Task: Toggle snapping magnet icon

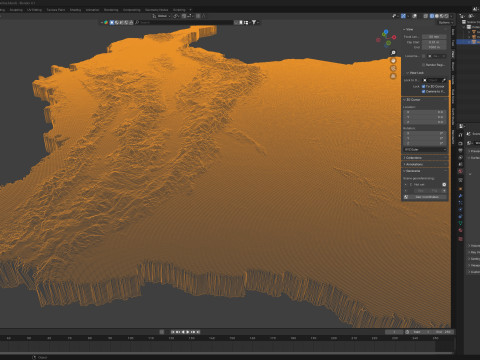Action: [184, 16]
